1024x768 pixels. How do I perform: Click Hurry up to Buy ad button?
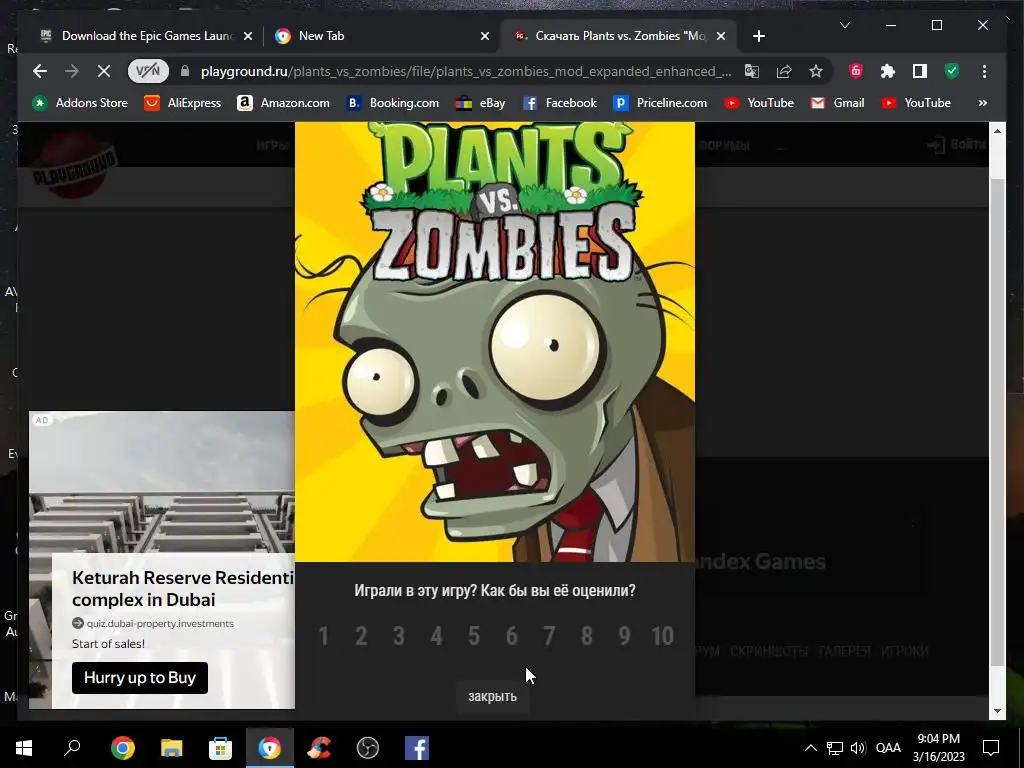click(140, 678)
